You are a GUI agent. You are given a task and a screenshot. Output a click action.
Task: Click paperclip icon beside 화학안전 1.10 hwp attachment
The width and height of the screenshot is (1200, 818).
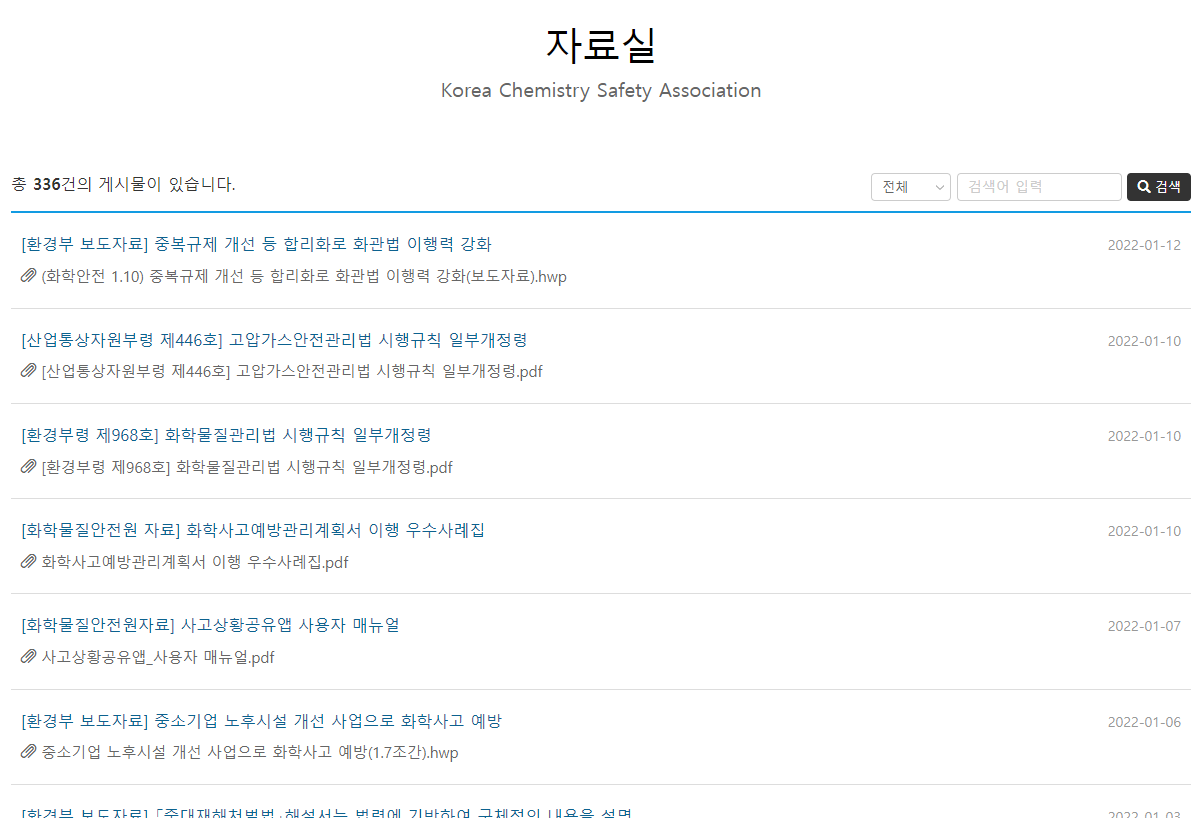[29, 276]
